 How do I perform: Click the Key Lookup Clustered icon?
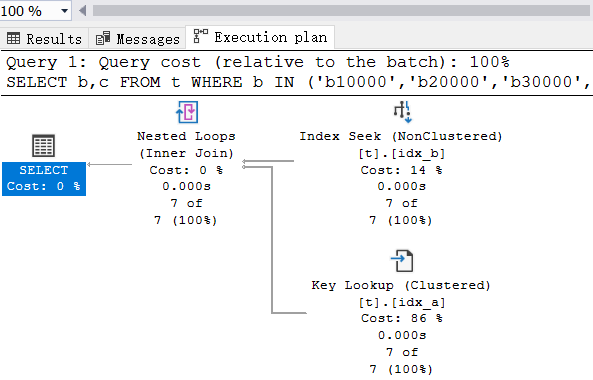click(402, 261)
